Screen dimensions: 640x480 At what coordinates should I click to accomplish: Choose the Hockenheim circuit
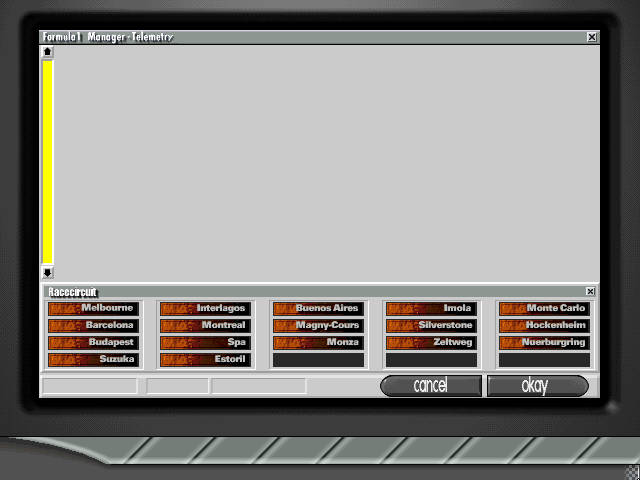(544, 326)
